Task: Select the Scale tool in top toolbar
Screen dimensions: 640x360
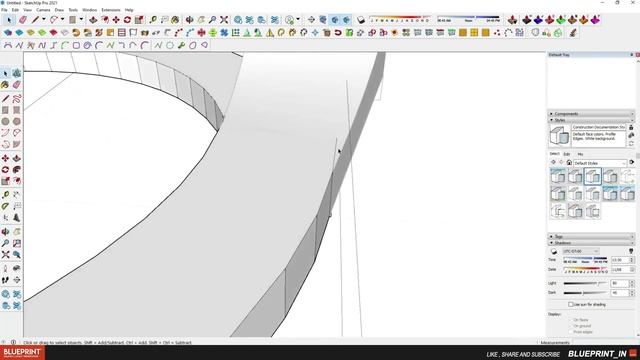Action: [x=139, y=20]
